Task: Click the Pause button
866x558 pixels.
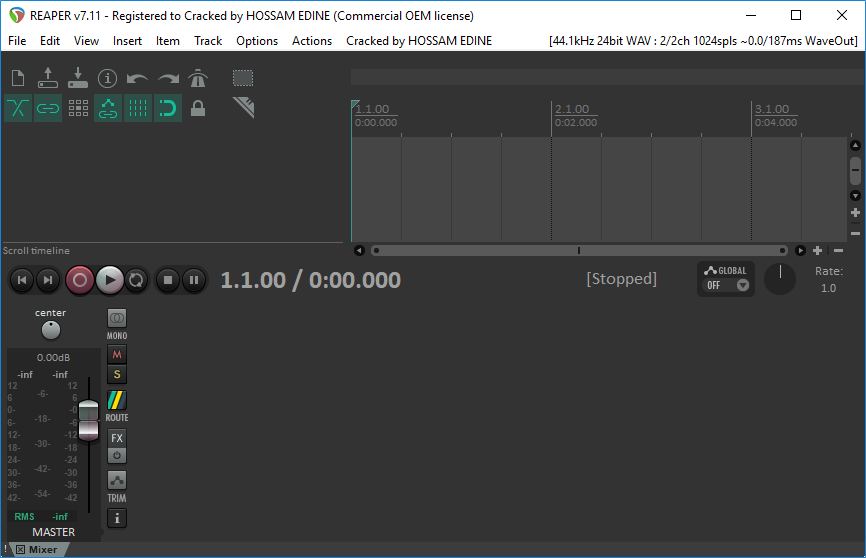Action: pyautogui.click(x=194, y=280)
